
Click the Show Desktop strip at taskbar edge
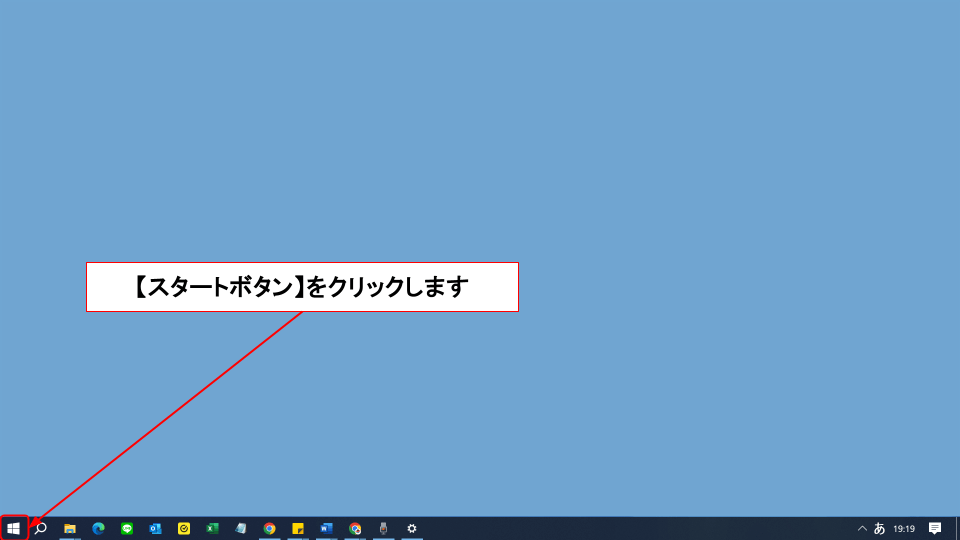click(x=957, y=528)
